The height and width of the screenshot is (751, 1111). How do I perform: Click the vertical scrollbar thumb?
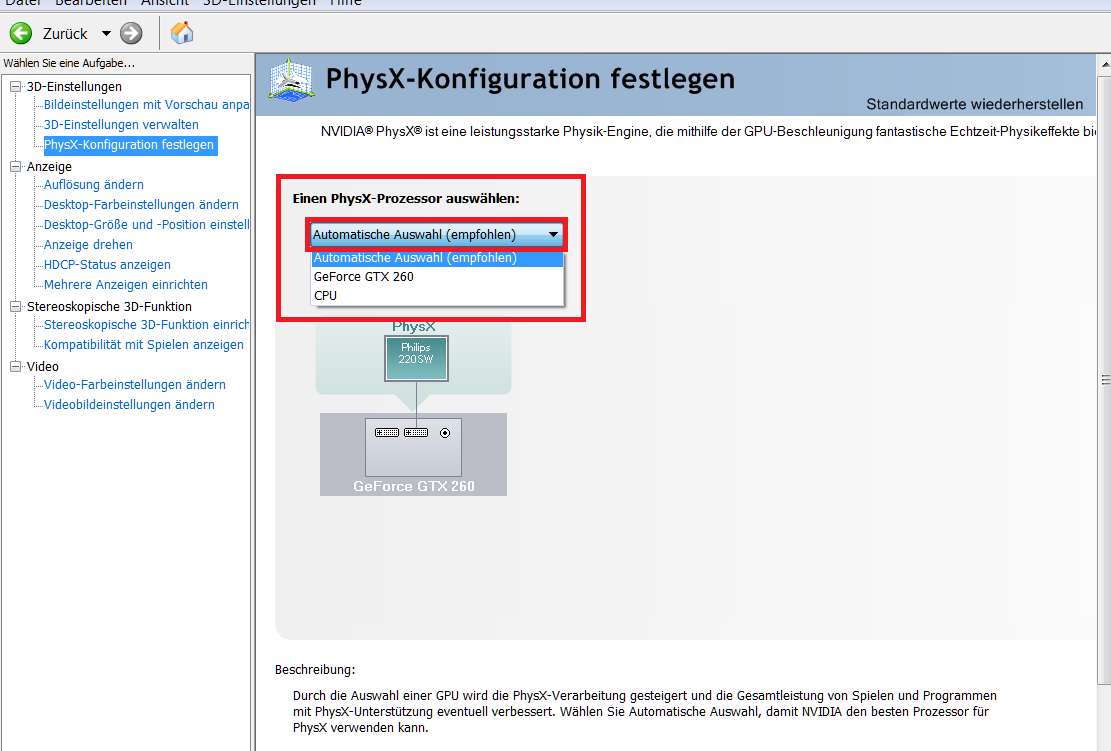(x=1104, y=379)
